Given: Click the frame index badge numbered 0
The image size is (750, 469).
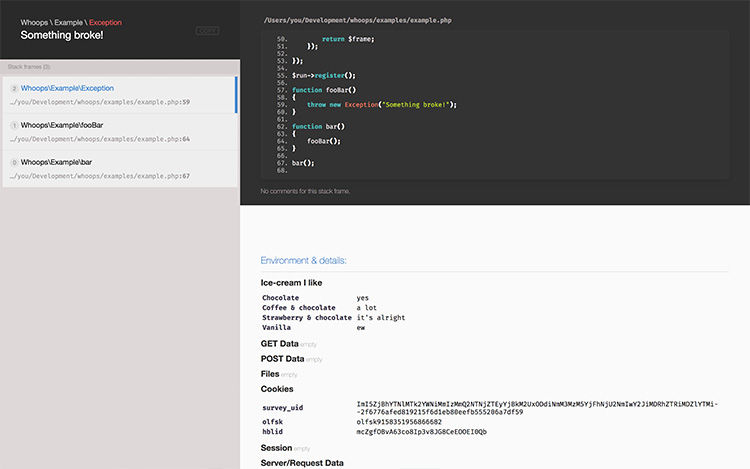Looking at the screenshot, I should pos(14,161).
